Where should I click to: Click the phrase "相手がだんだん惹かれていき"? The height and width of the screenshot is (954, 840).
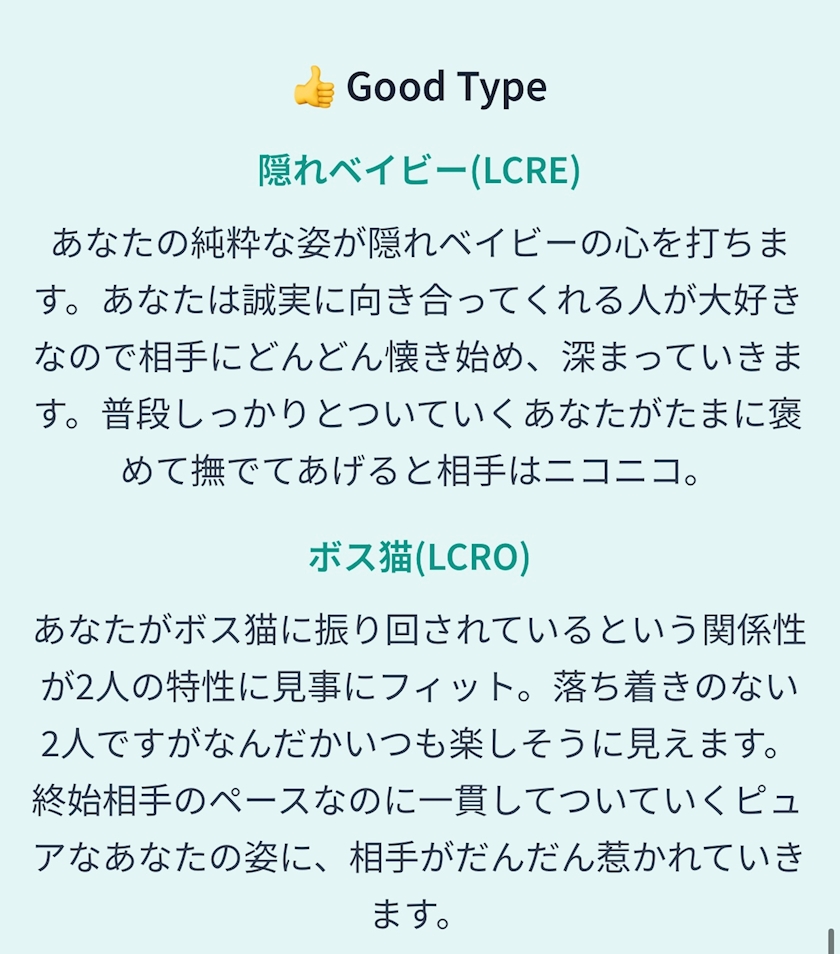click(x=577, y=859)
